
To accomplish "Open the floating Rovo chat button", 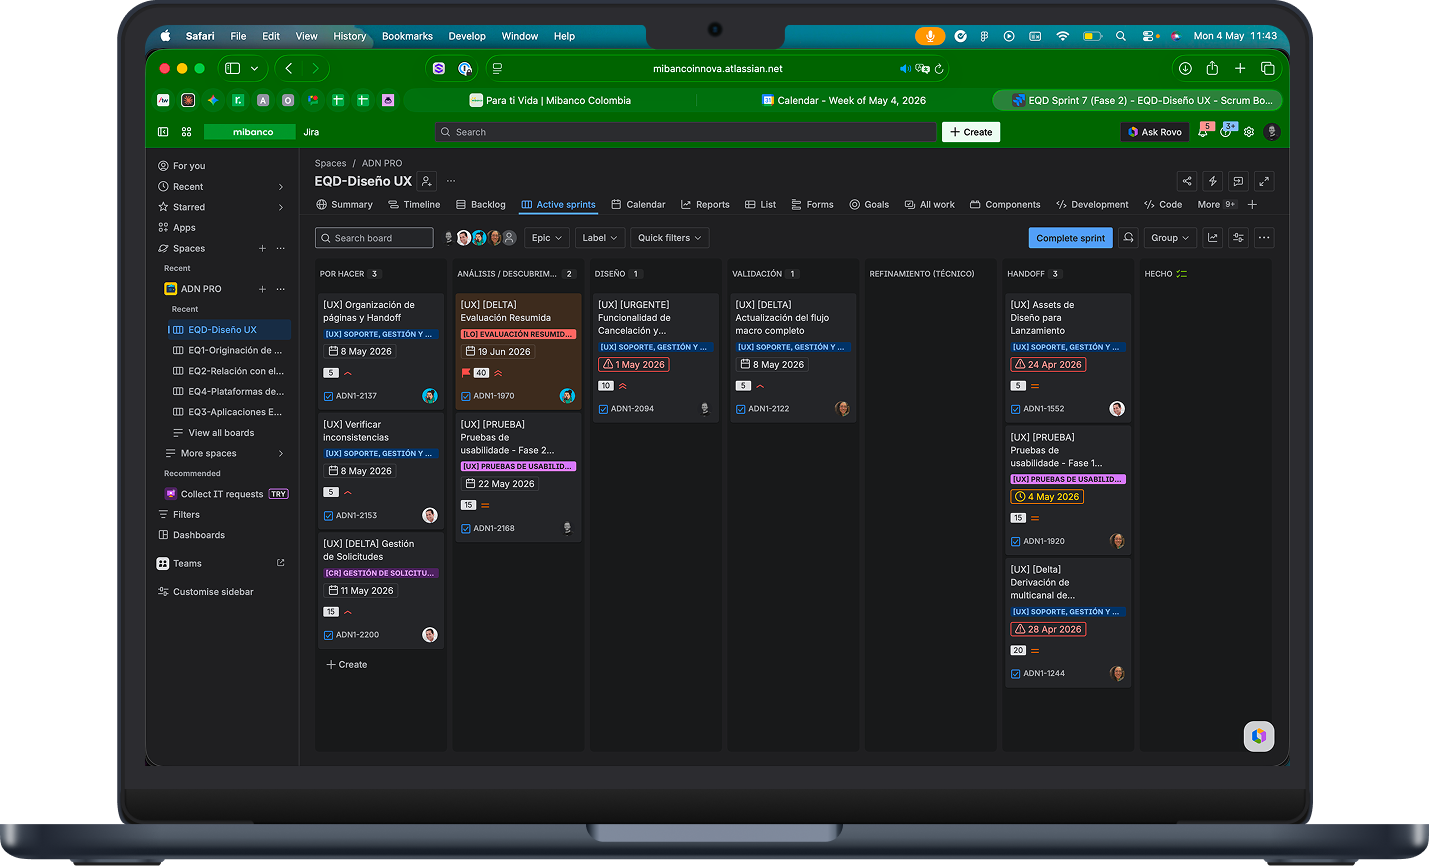I will [x=1259, y=736].
